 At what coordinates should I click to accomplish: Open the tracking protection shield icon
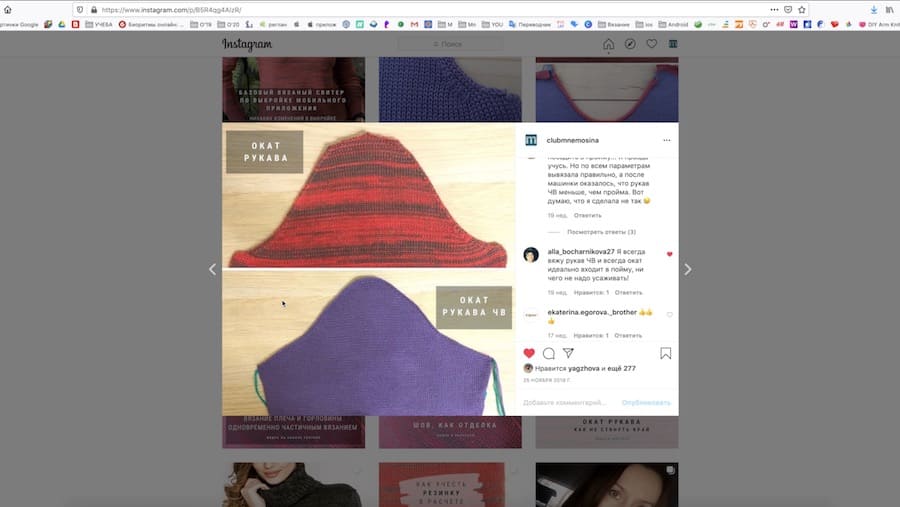(80, 10)
